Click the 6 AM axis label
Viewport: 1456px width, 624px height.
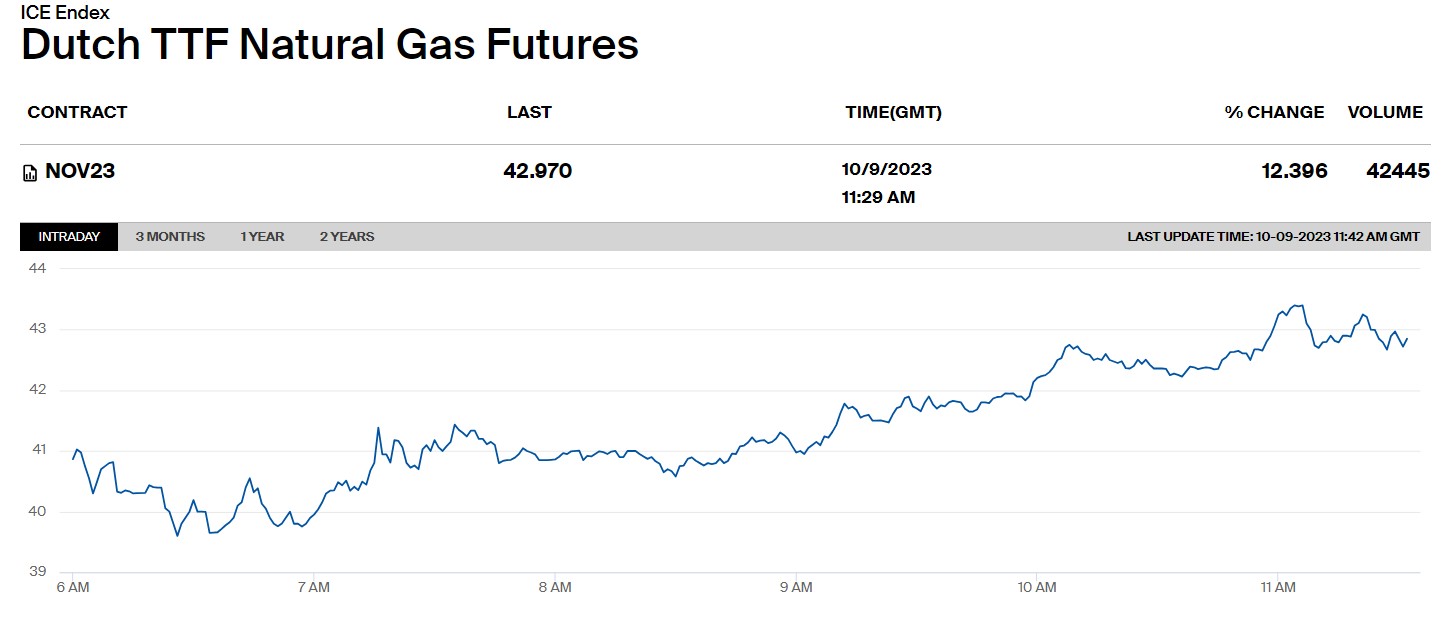[x=73, y=587]
